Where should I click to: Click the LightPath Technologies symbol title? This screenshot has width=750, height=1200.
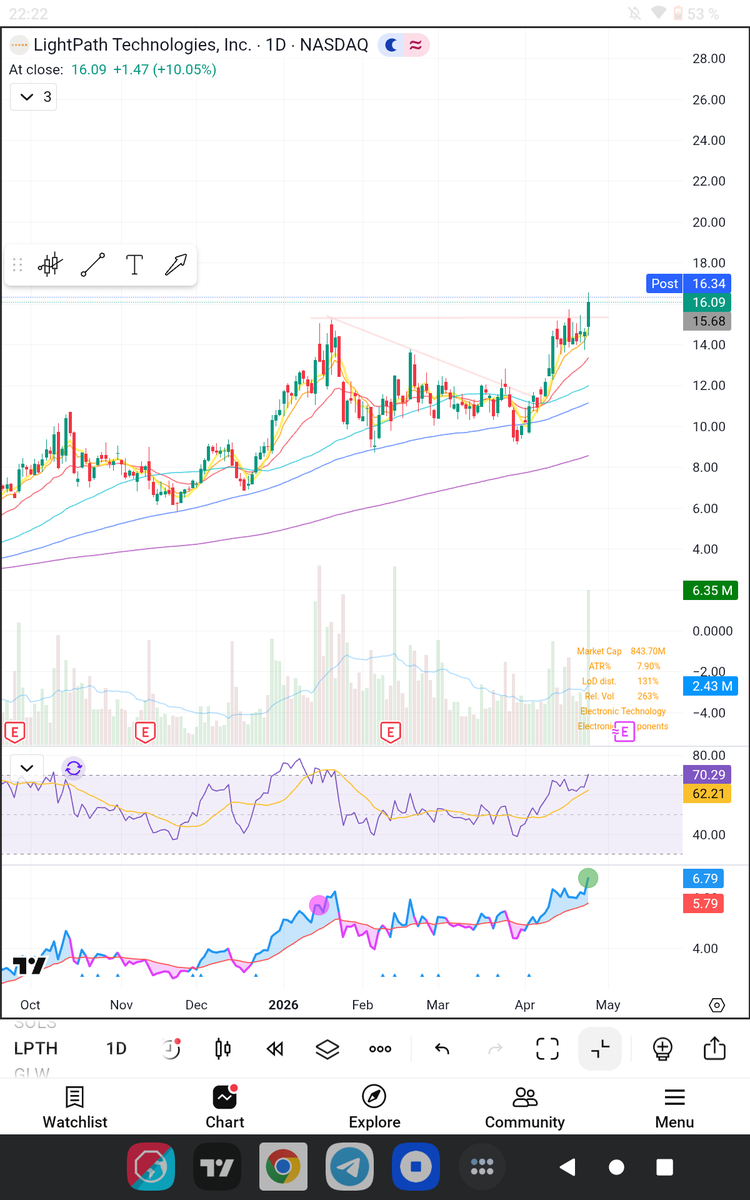[201, 45]
